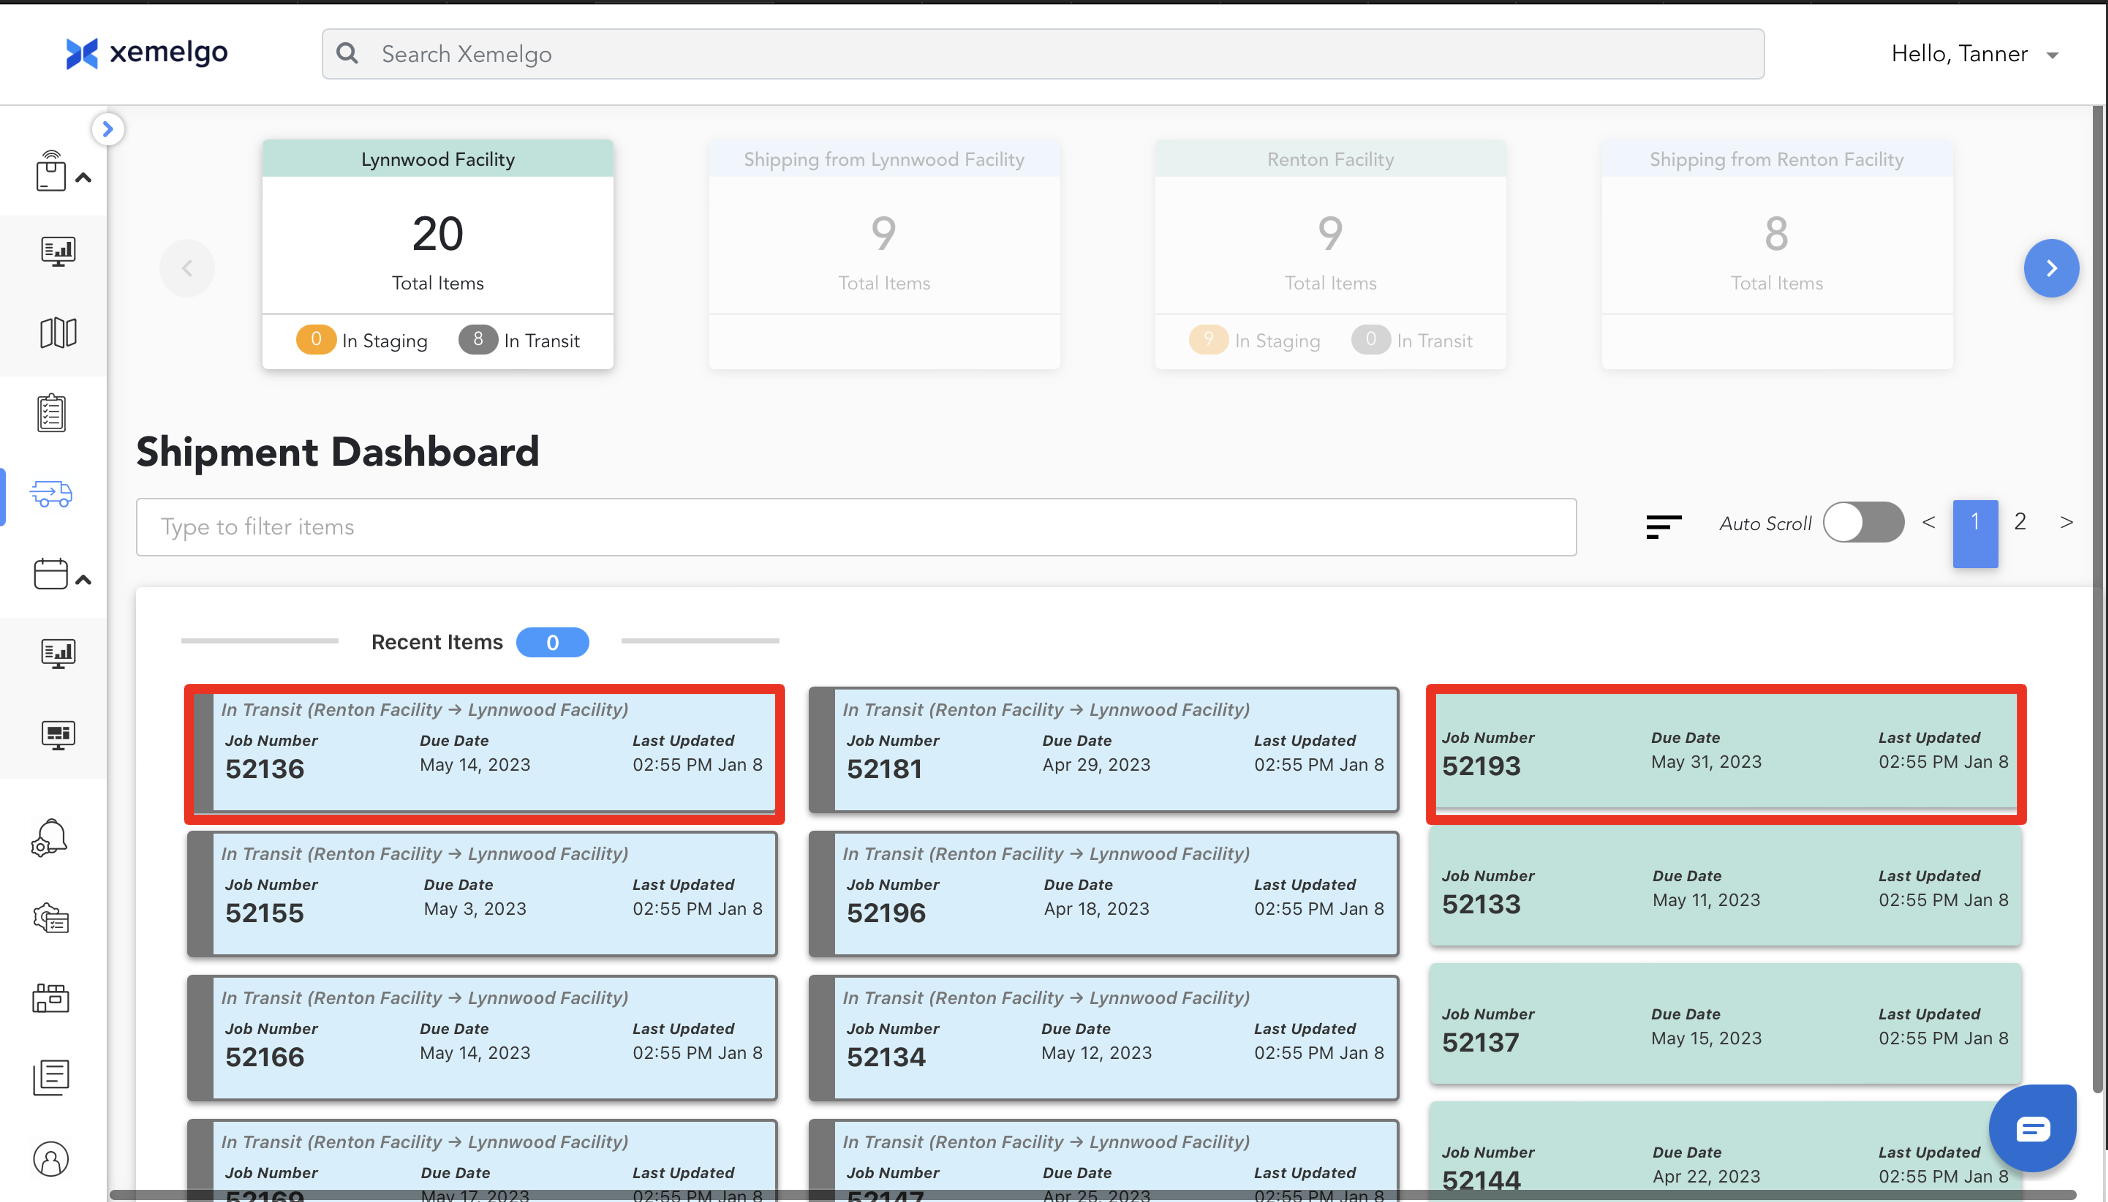Click the xemelgo logo
Screen dimensions: 2108x1202
click(x=147, y=53)
